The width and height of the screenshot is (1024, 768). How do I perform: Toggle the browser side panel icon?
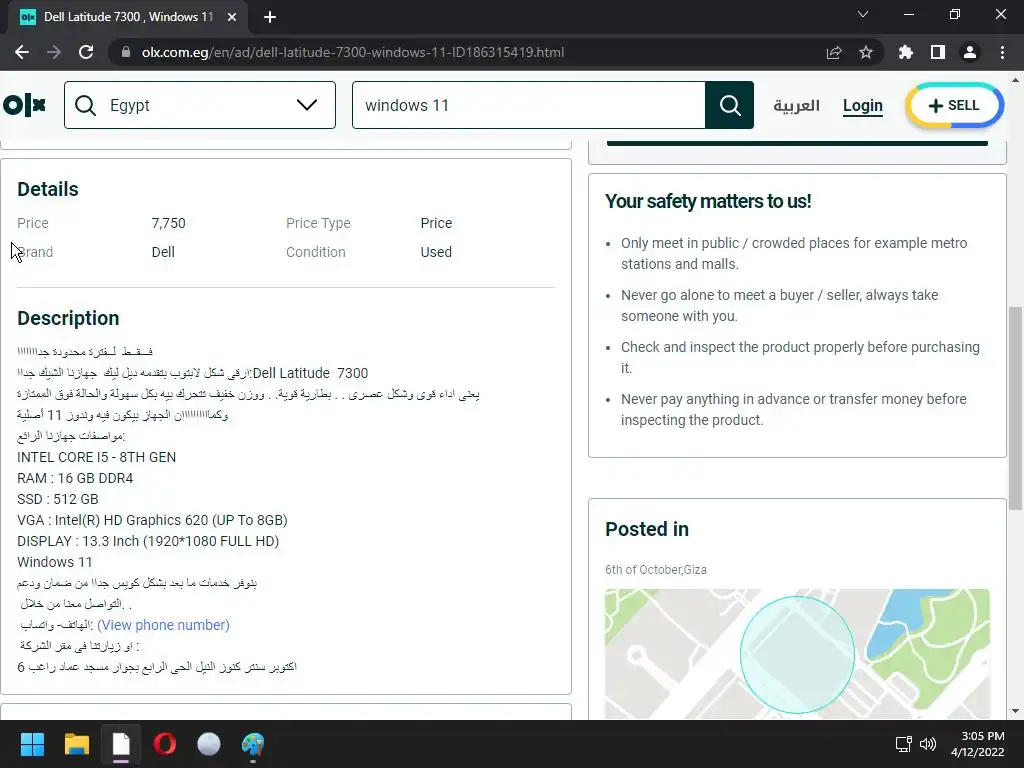pyautogui.click(x=938, y=52)
